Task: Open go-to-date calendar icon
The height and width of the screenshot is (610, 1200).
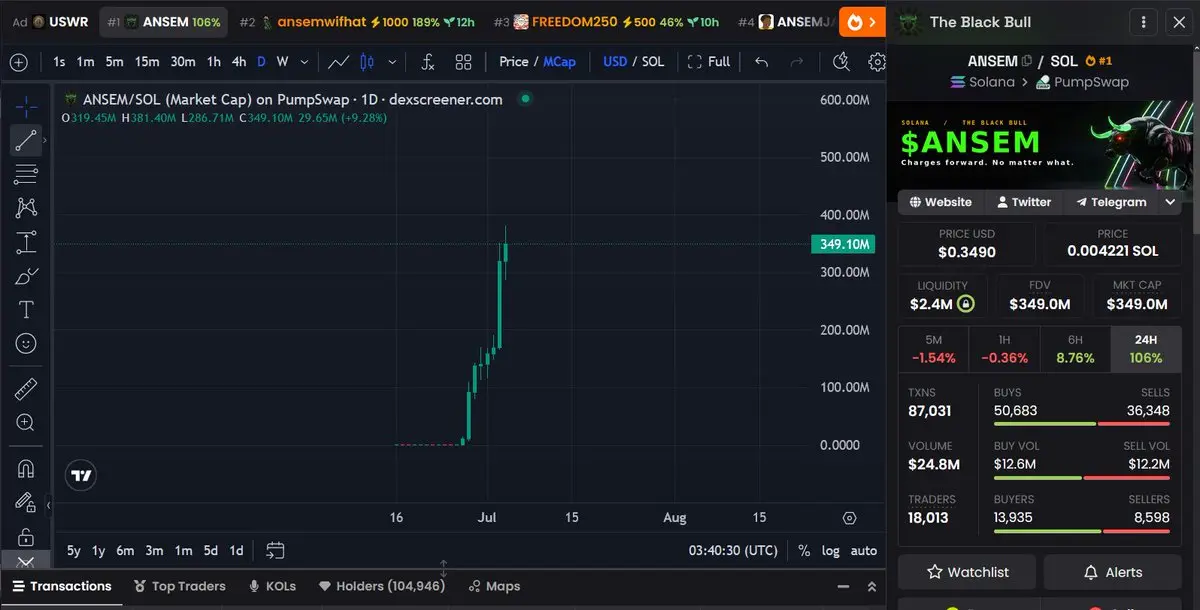Action: click(276, 551)
